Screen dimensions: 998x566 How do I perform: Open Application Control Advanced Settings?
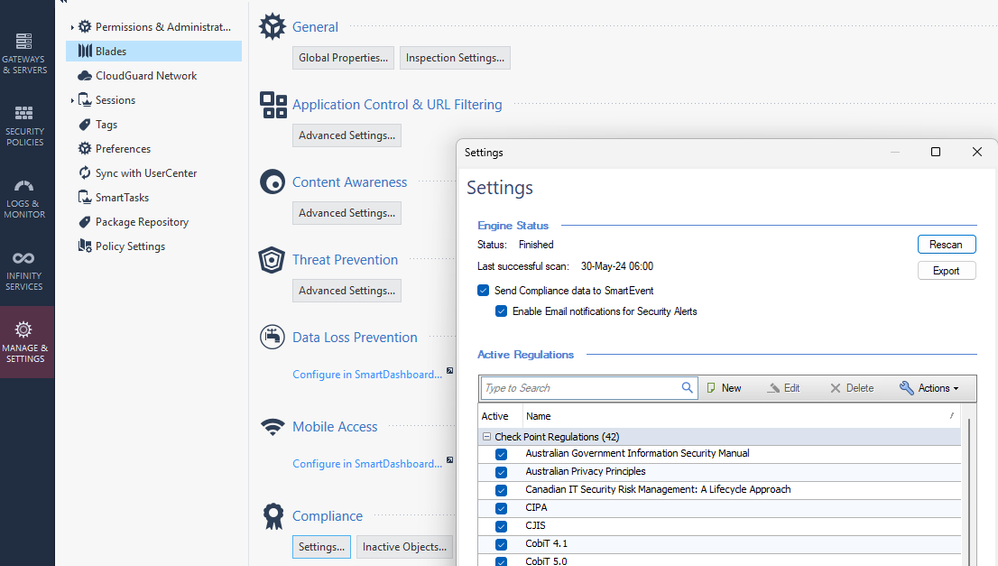point(347,136)
